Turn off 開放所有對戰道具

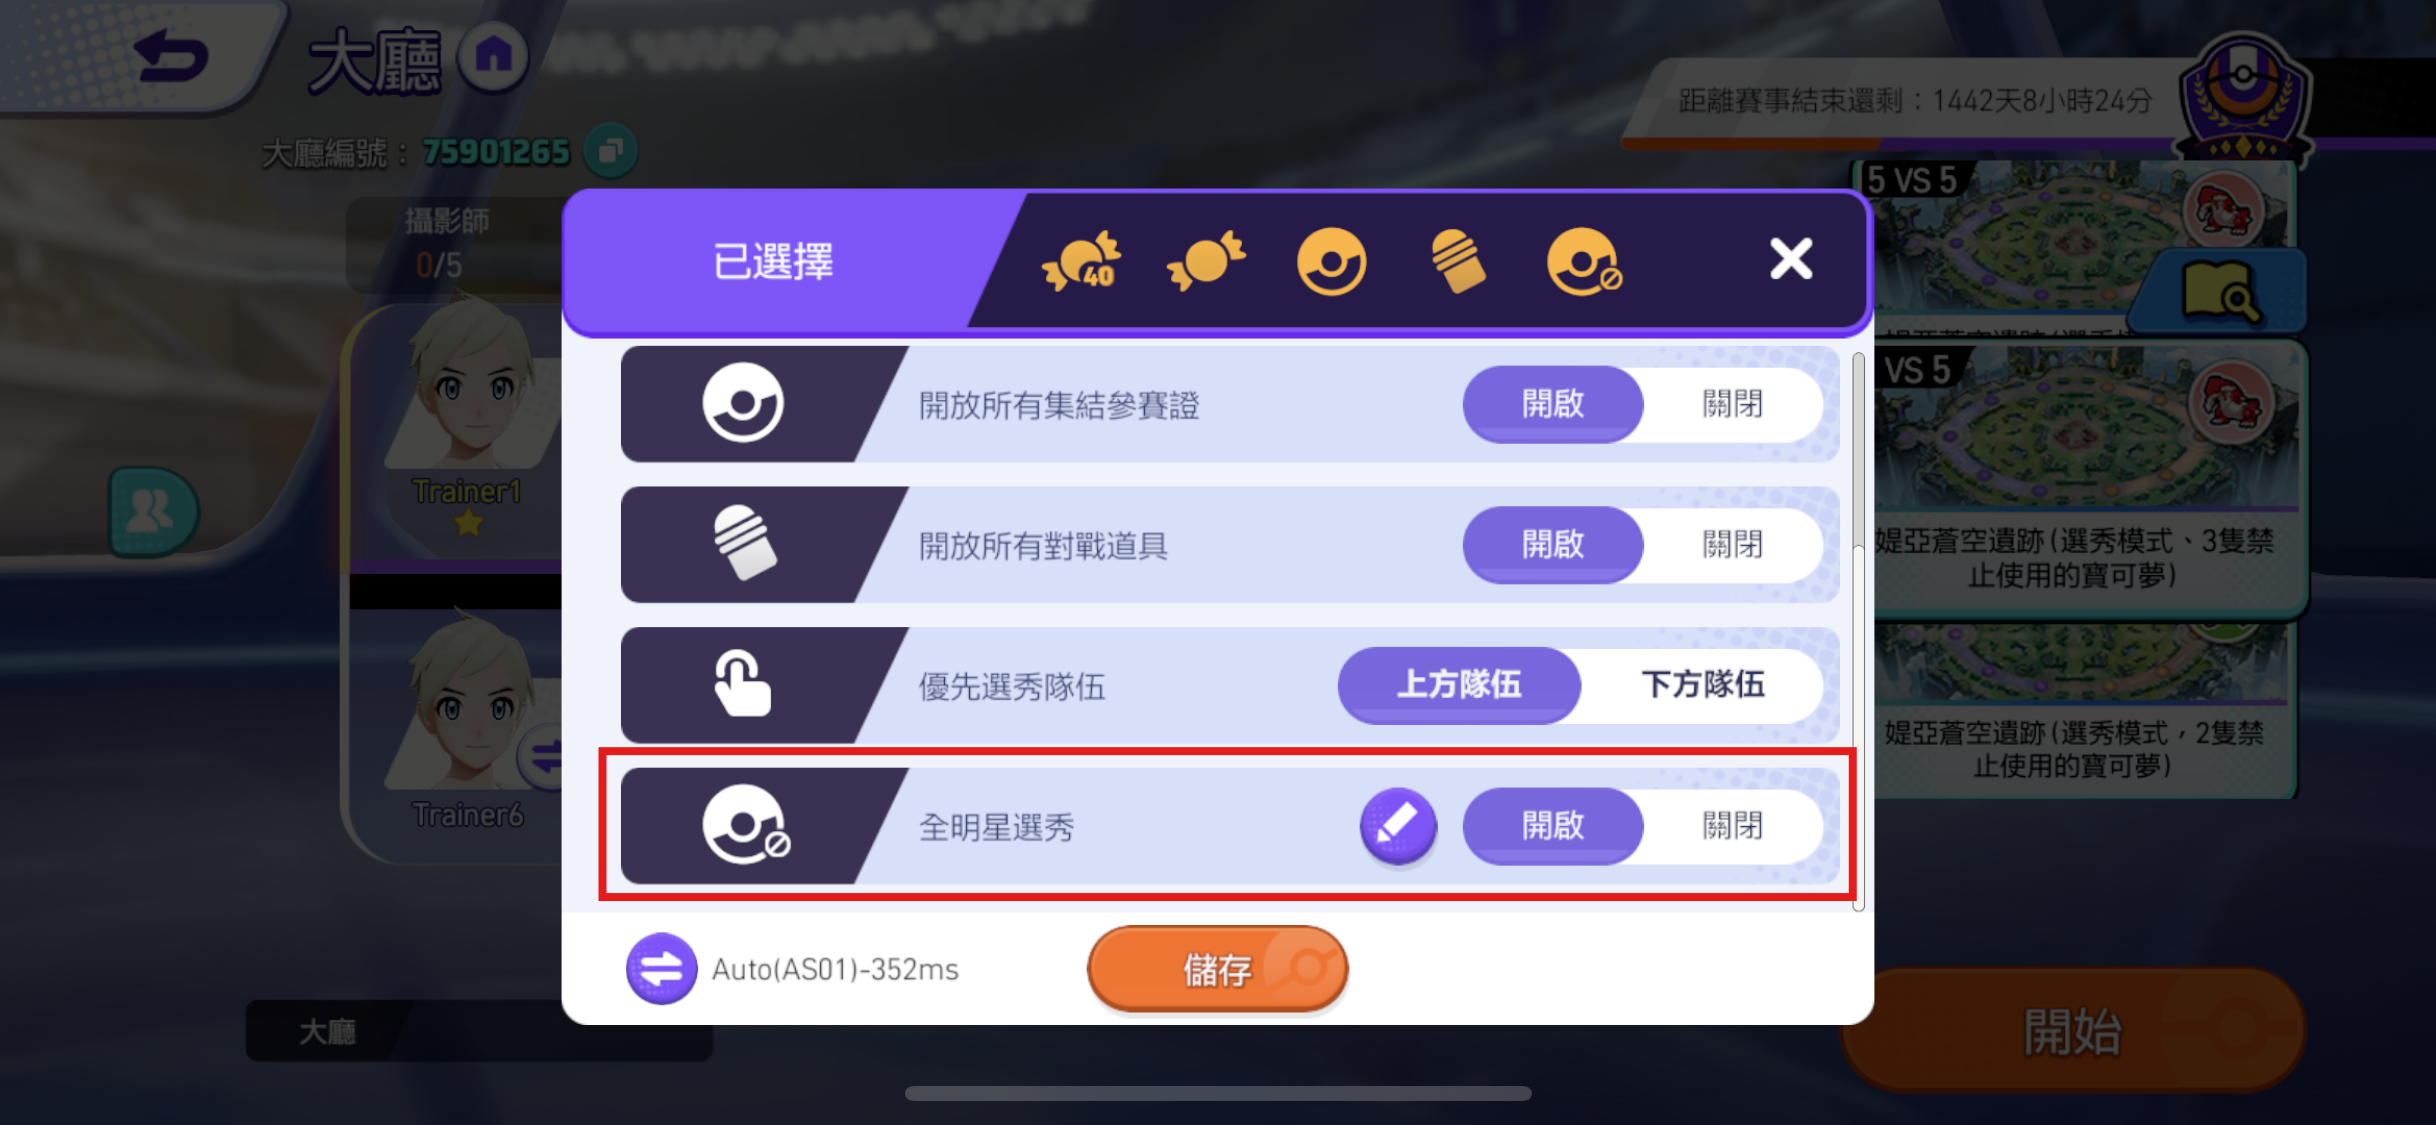coord(1732,545)
